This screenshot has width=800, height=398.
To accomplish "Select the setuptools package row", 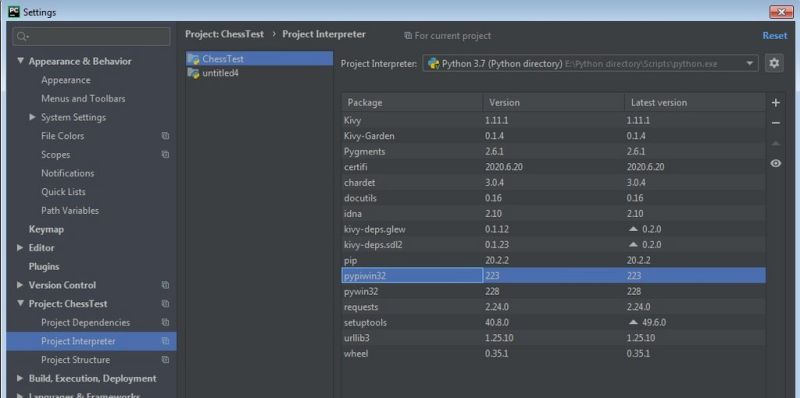I will pyautogui.click(x=554, y=322).
